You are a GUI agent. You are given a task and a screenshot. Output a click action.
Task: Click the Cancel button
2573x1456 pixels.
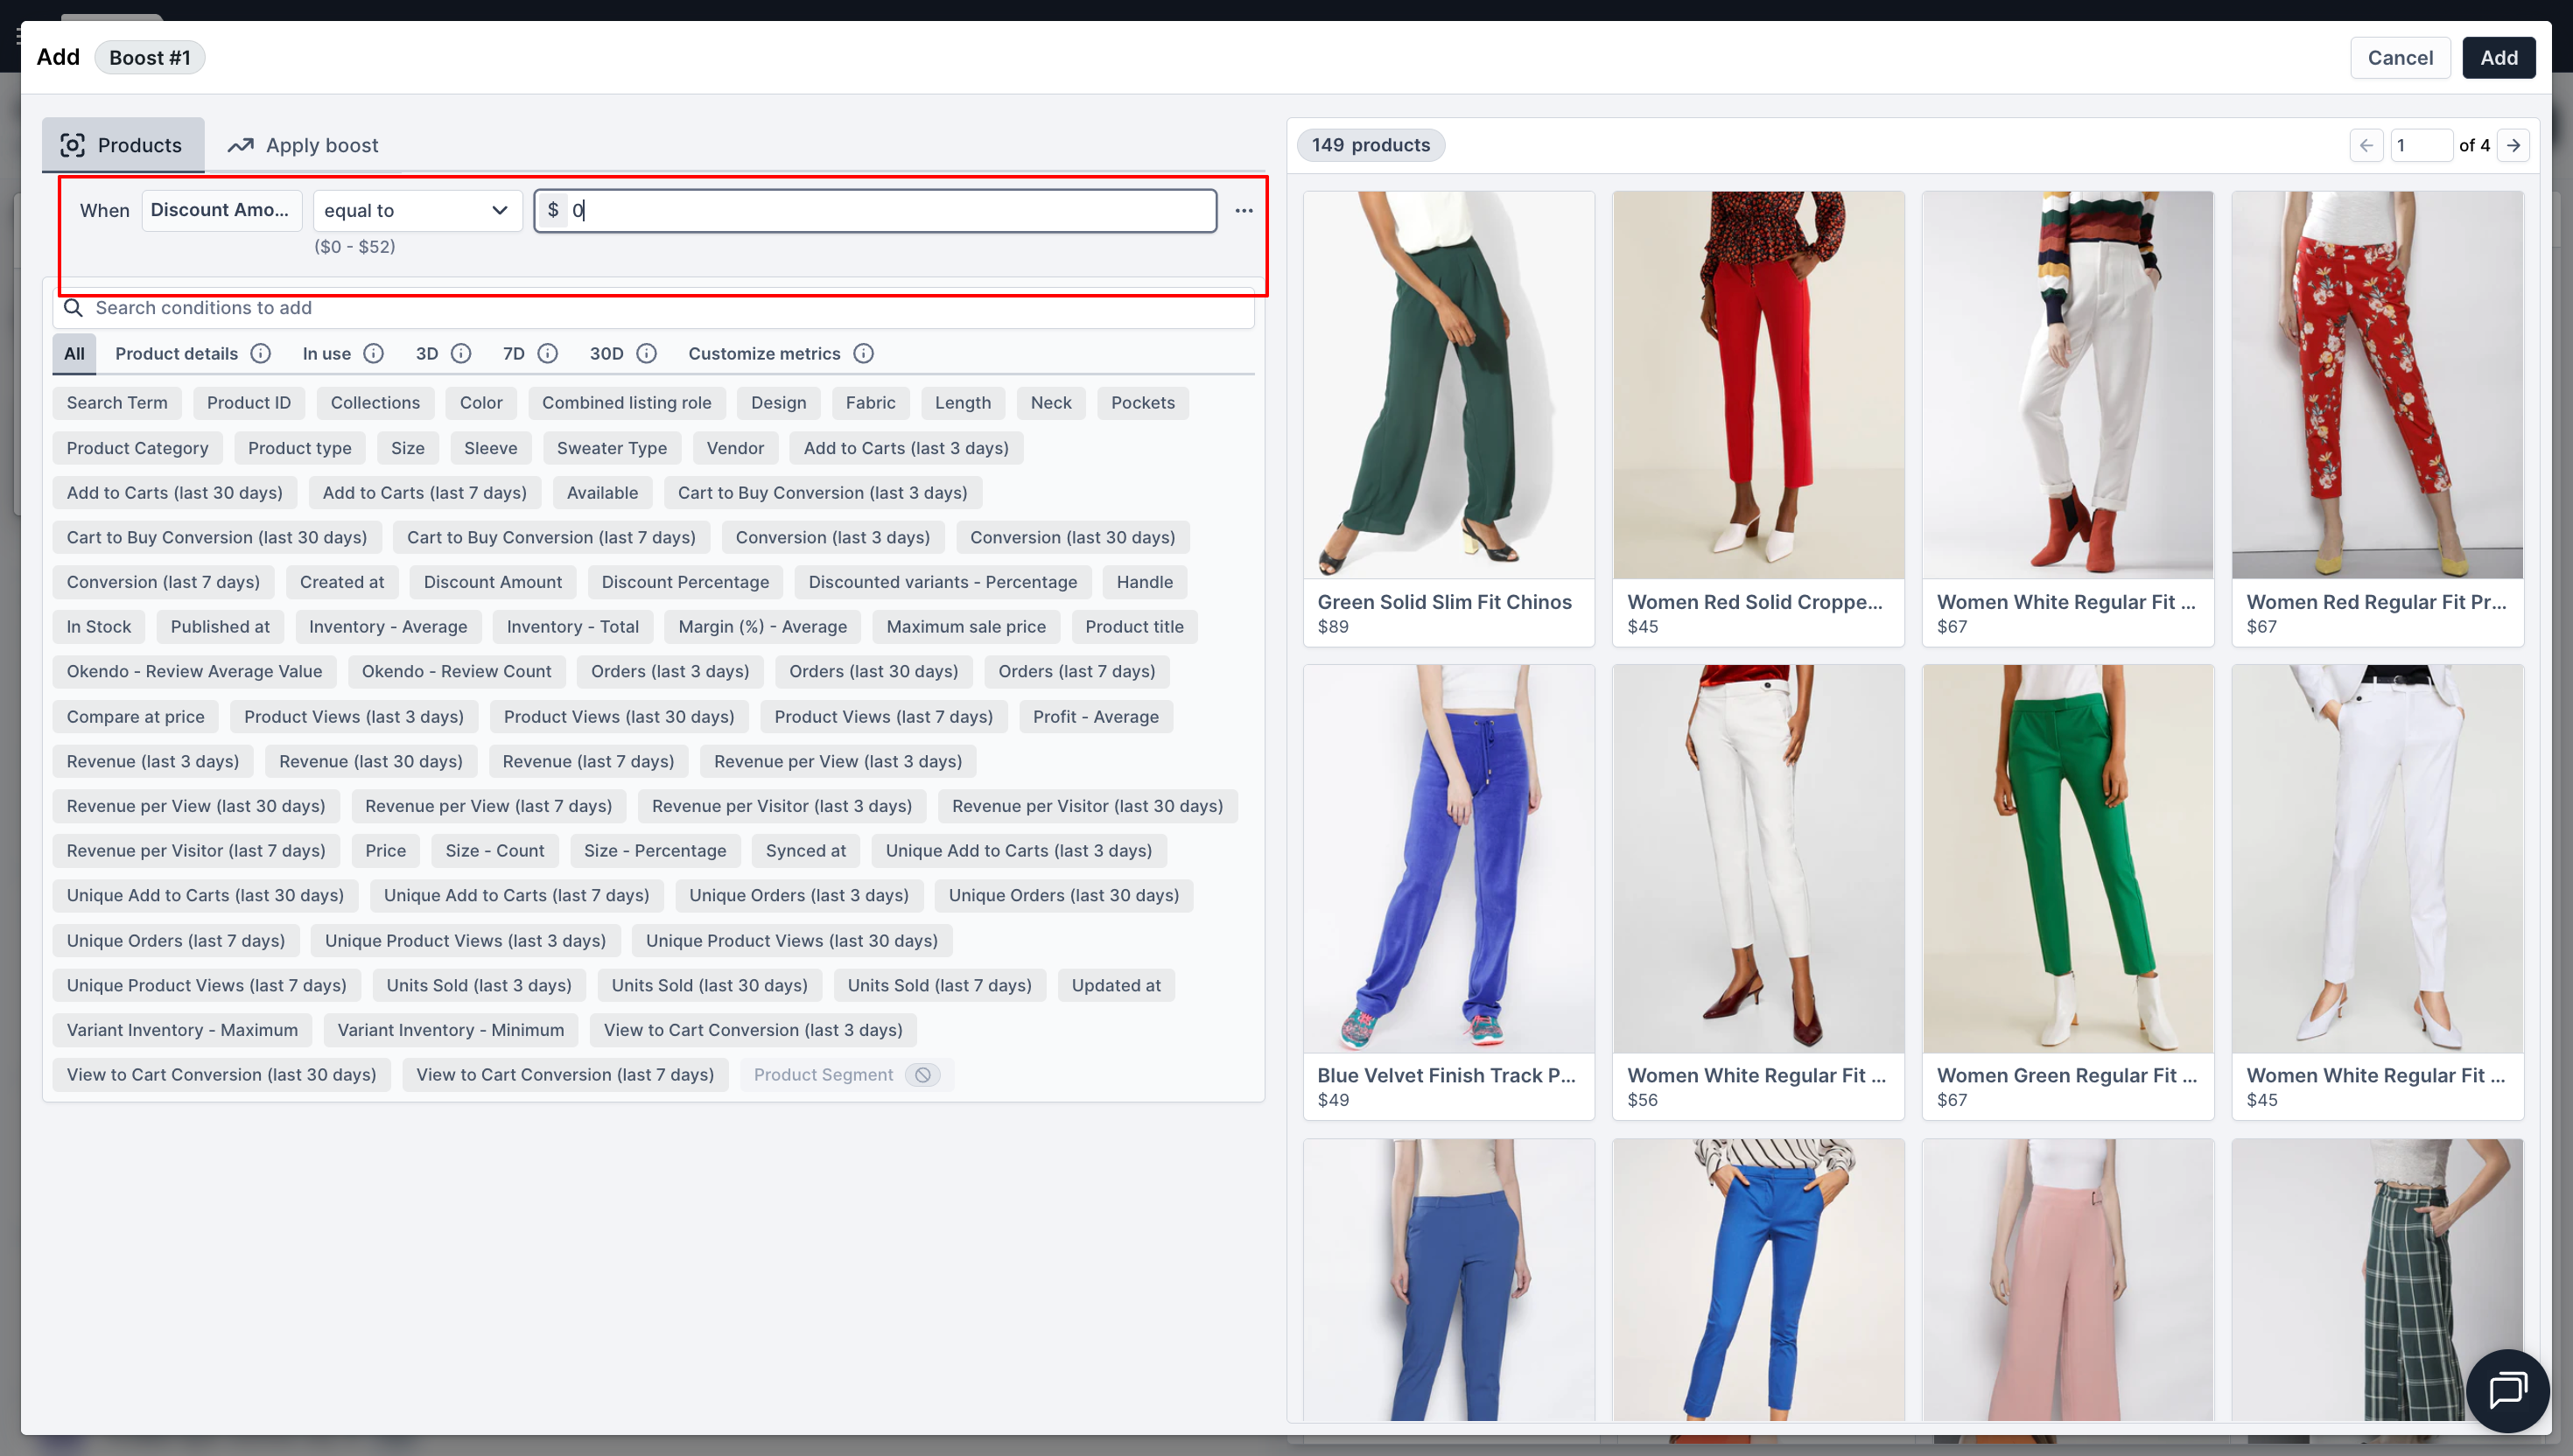[x=2399, y=58]
